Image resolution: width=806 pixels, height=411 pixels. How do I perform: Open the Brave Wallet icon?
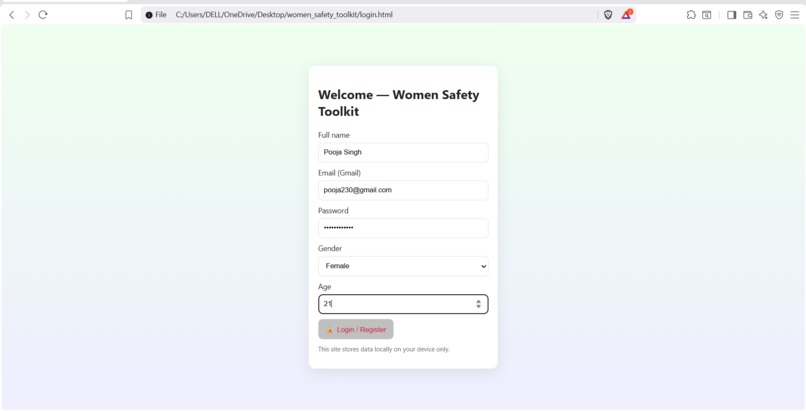(747, 15)
